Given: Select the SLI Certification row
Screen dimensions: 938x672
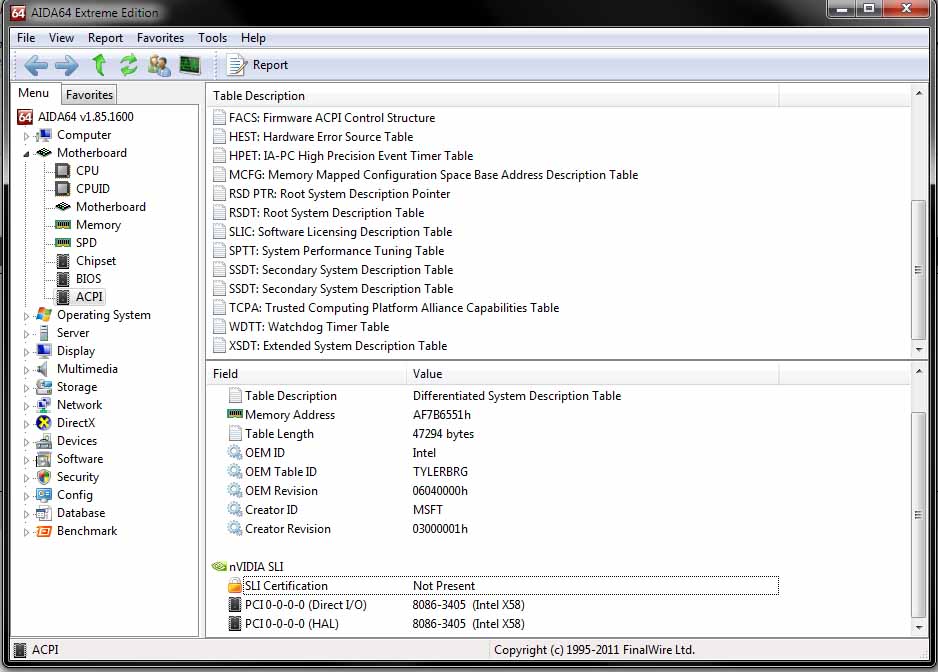Looking at the screenshot, I should pyautogui.click(x=511, y=586).
